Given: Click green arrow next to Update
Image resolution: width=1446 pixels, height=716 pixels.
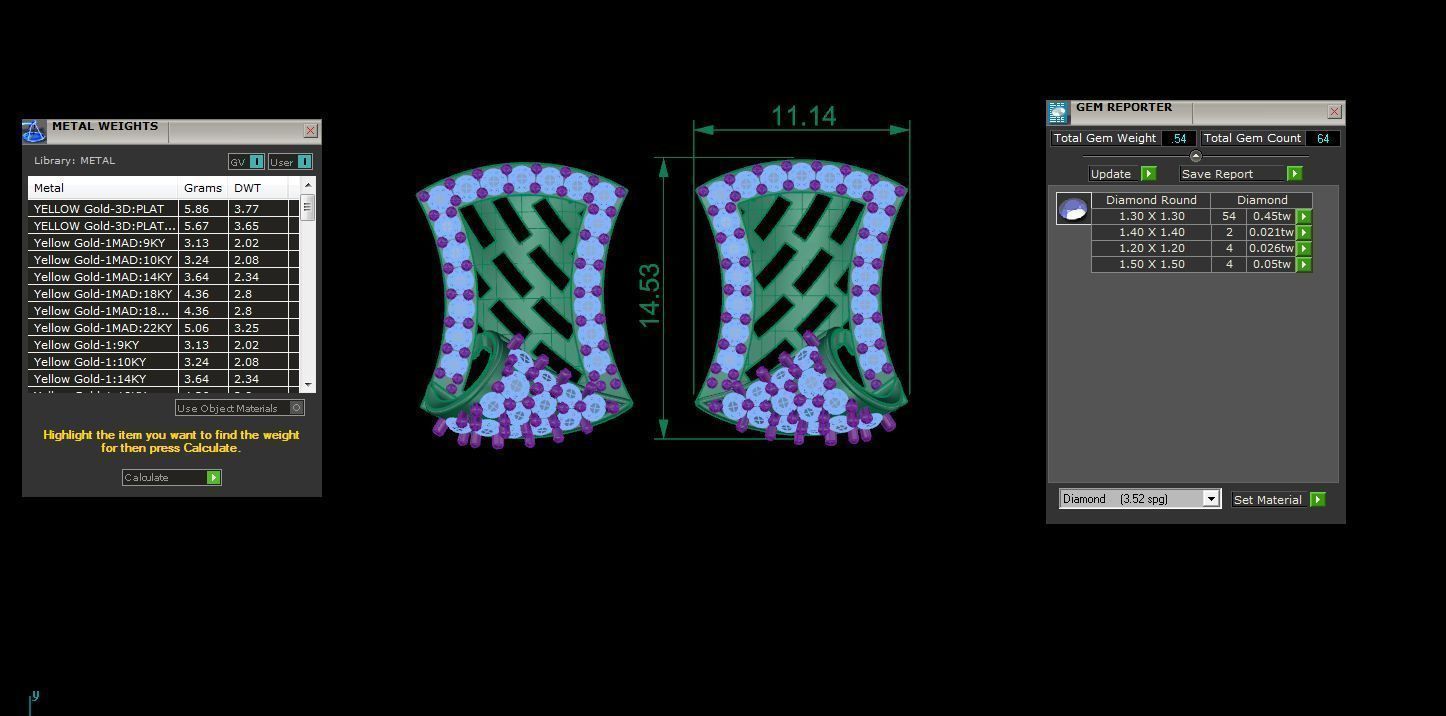Looking at the screenshot, I should (x=1148, y=174).
